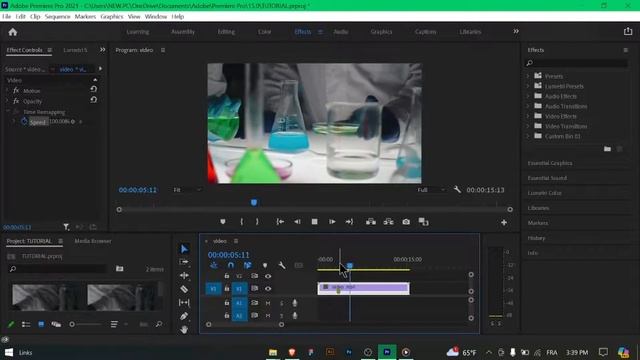Open Media Browser tab

point(93,241)
